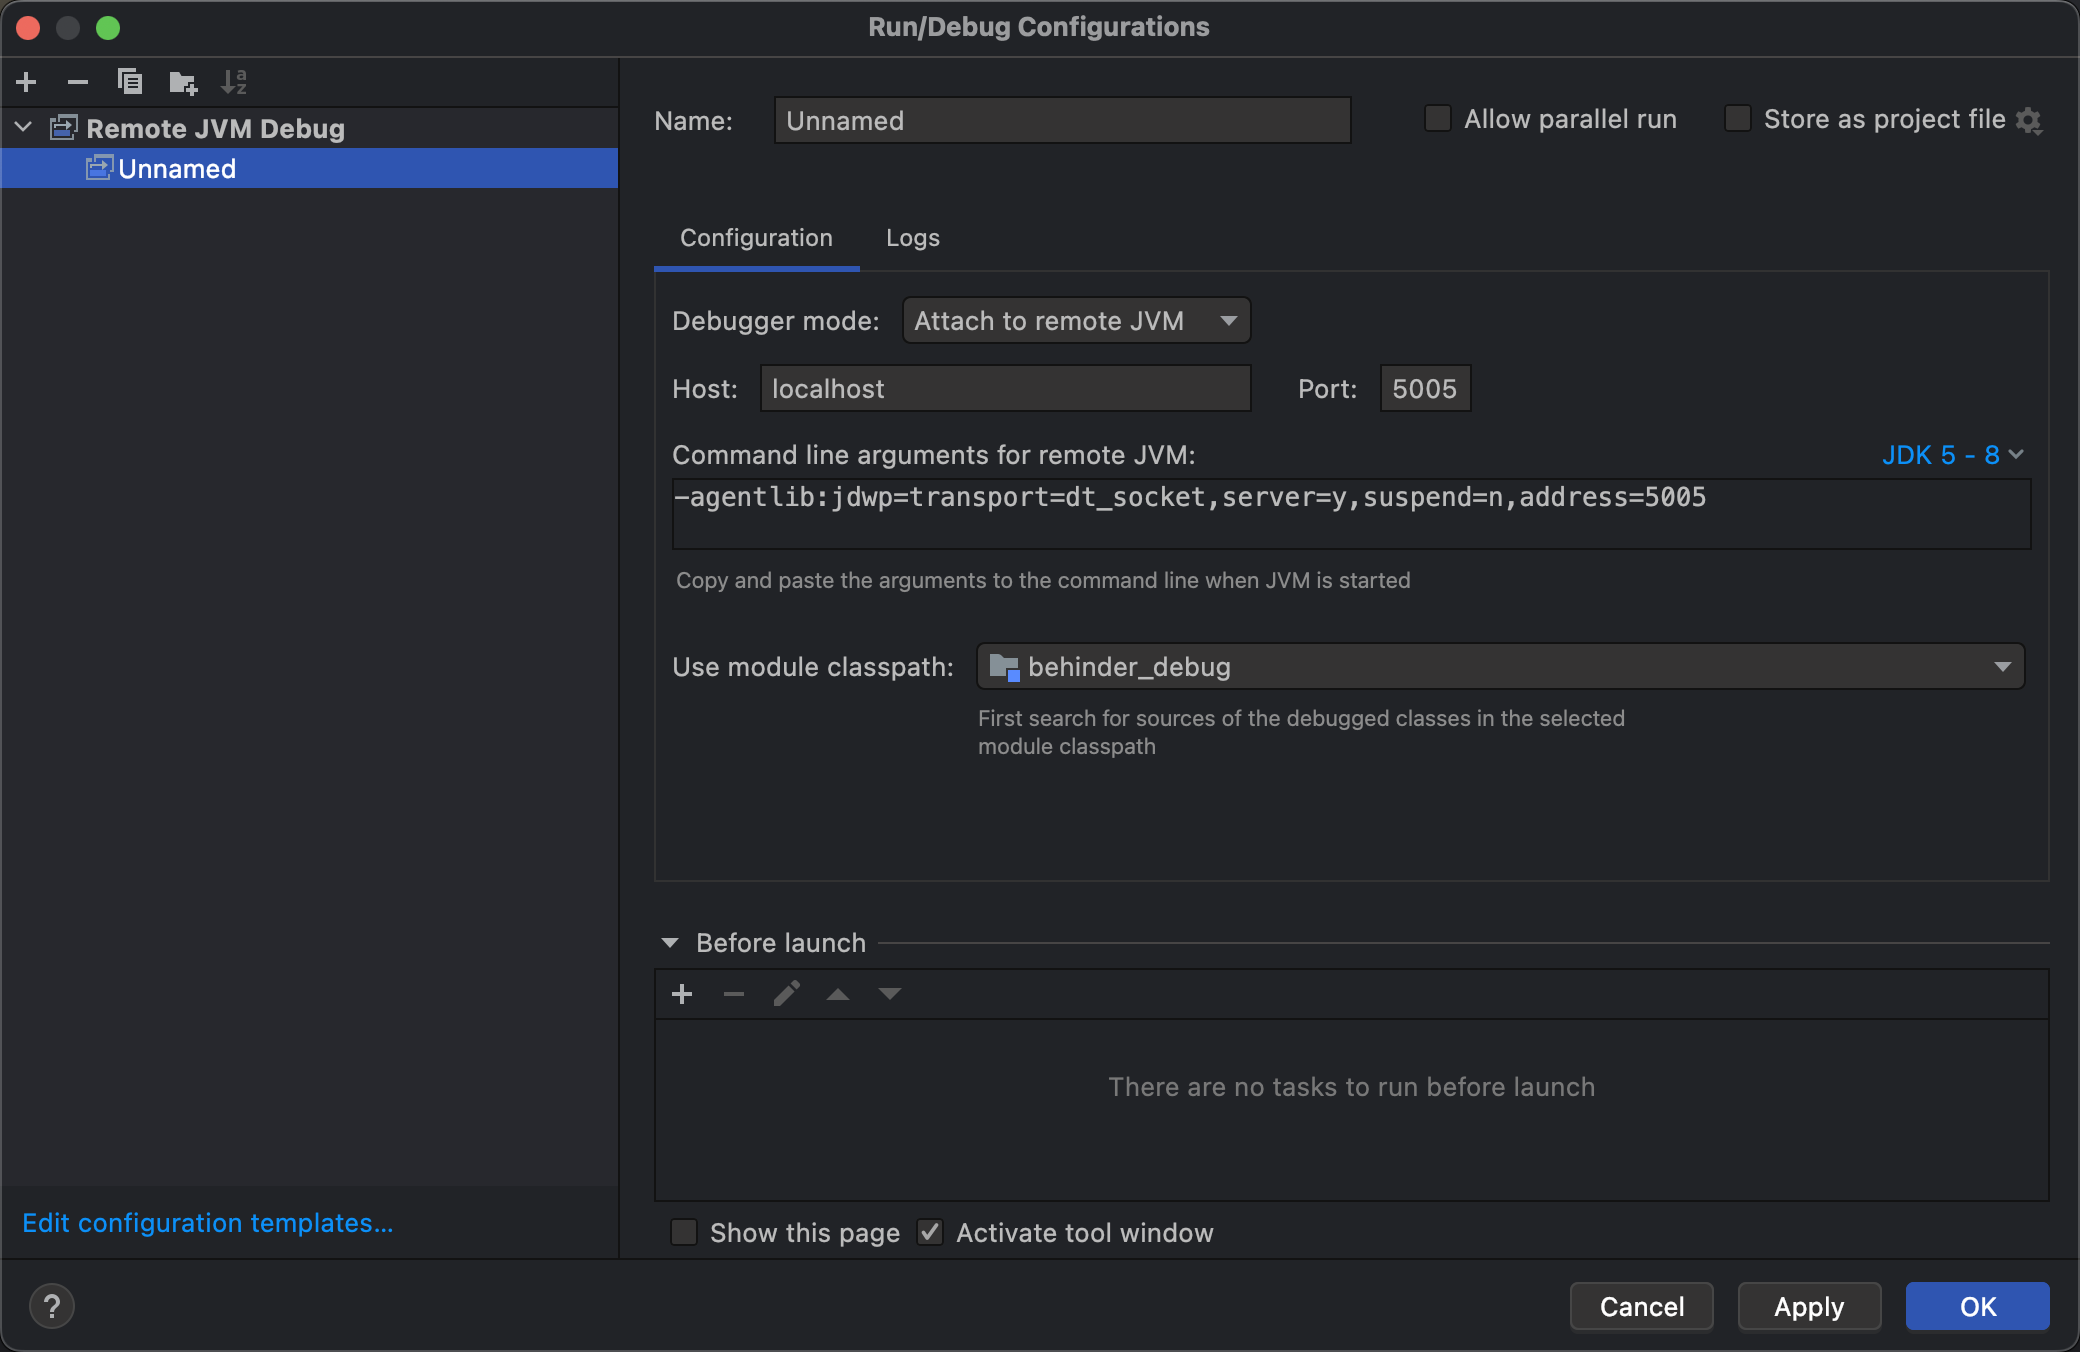Collapse the Before launch section
The image size is (2080, 1352).
pyautogui.click(x=670, y=943)
